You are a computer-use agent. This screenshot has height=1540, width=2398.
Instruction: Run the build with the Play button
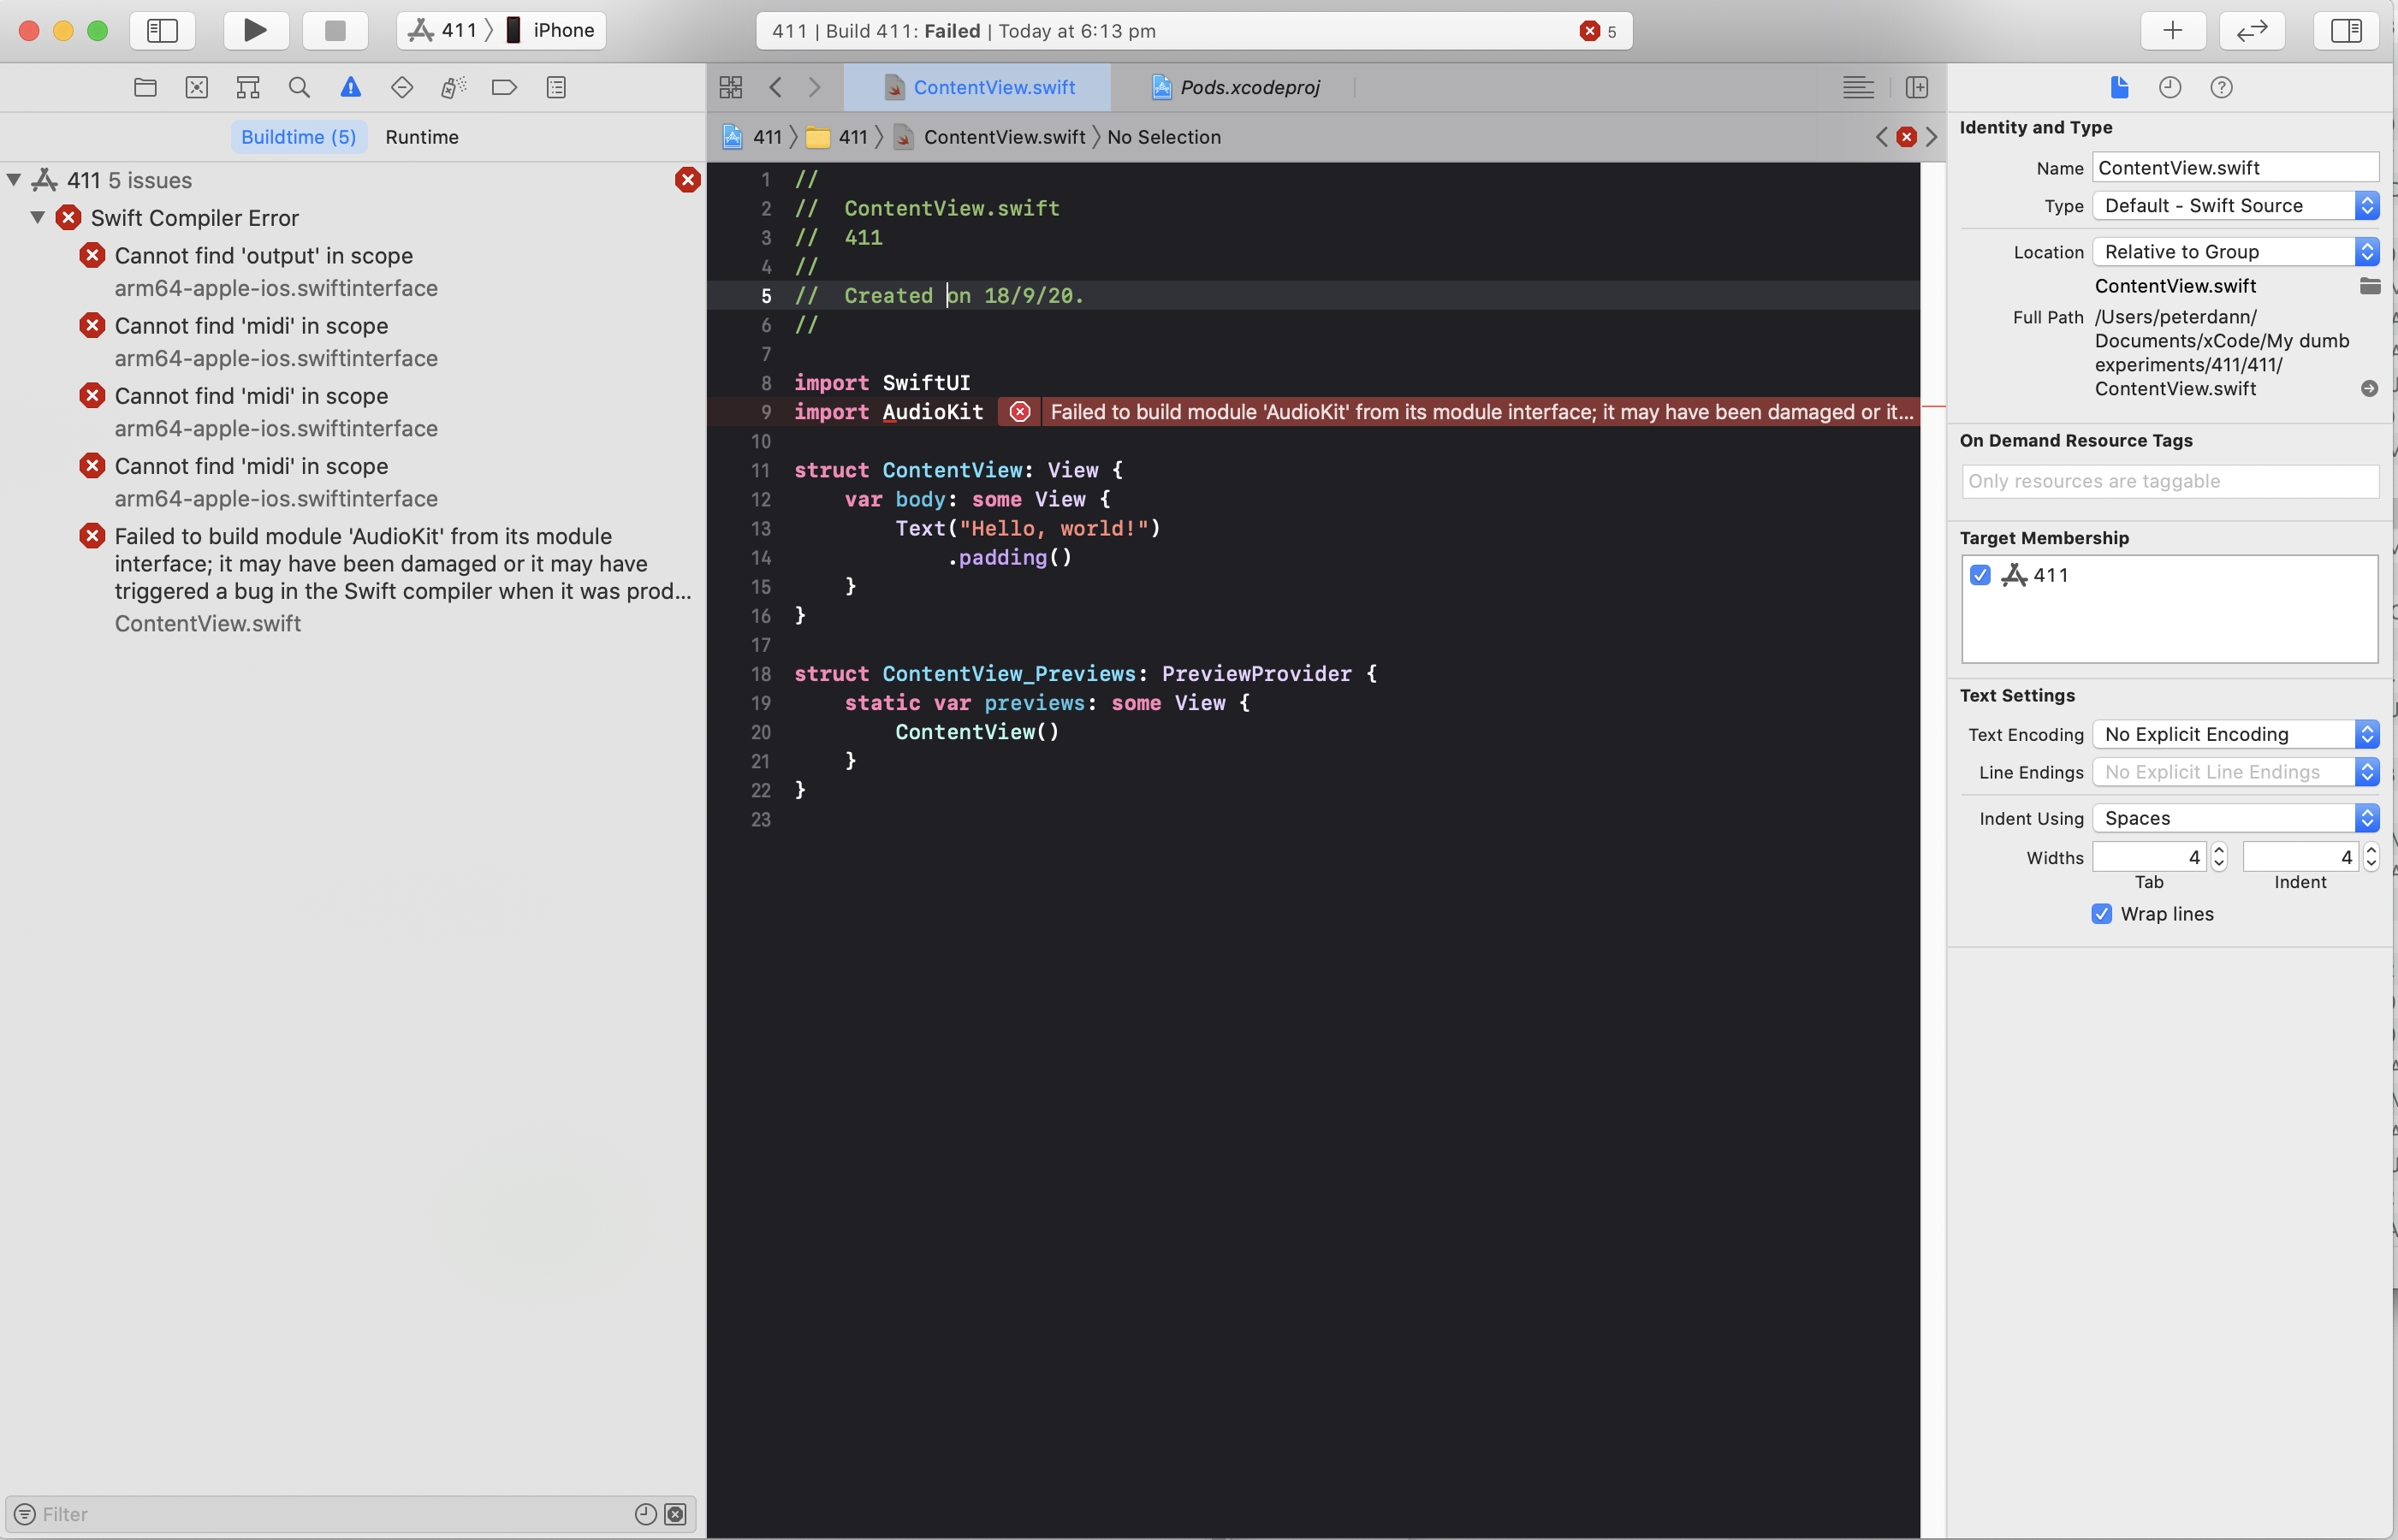click(x=255, y=30)
